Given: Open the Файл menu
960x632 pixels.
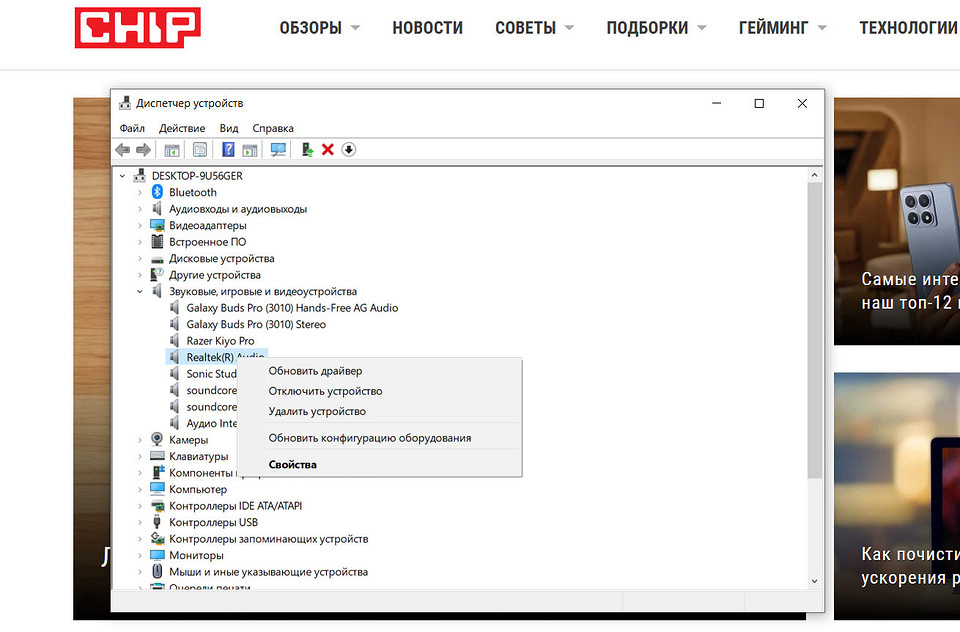Looking at the screenshot, I should (131, 128).
